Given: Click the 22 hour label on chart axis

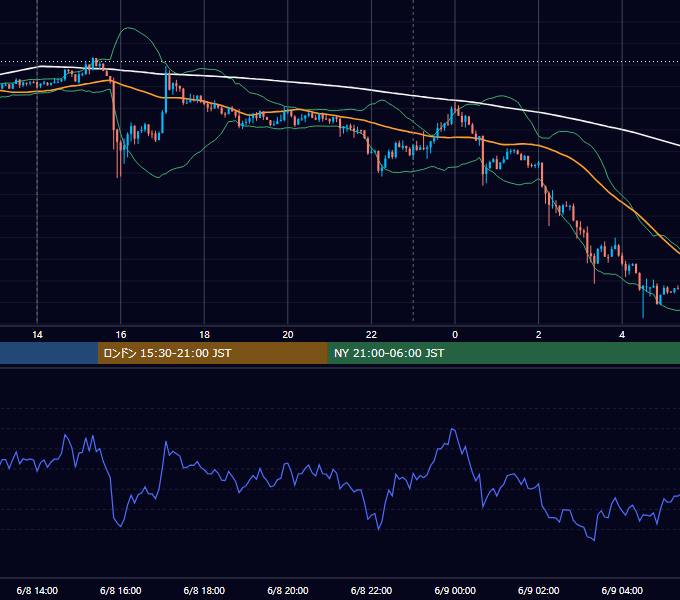Looking at the screenshot, I should tap(371, 335).
